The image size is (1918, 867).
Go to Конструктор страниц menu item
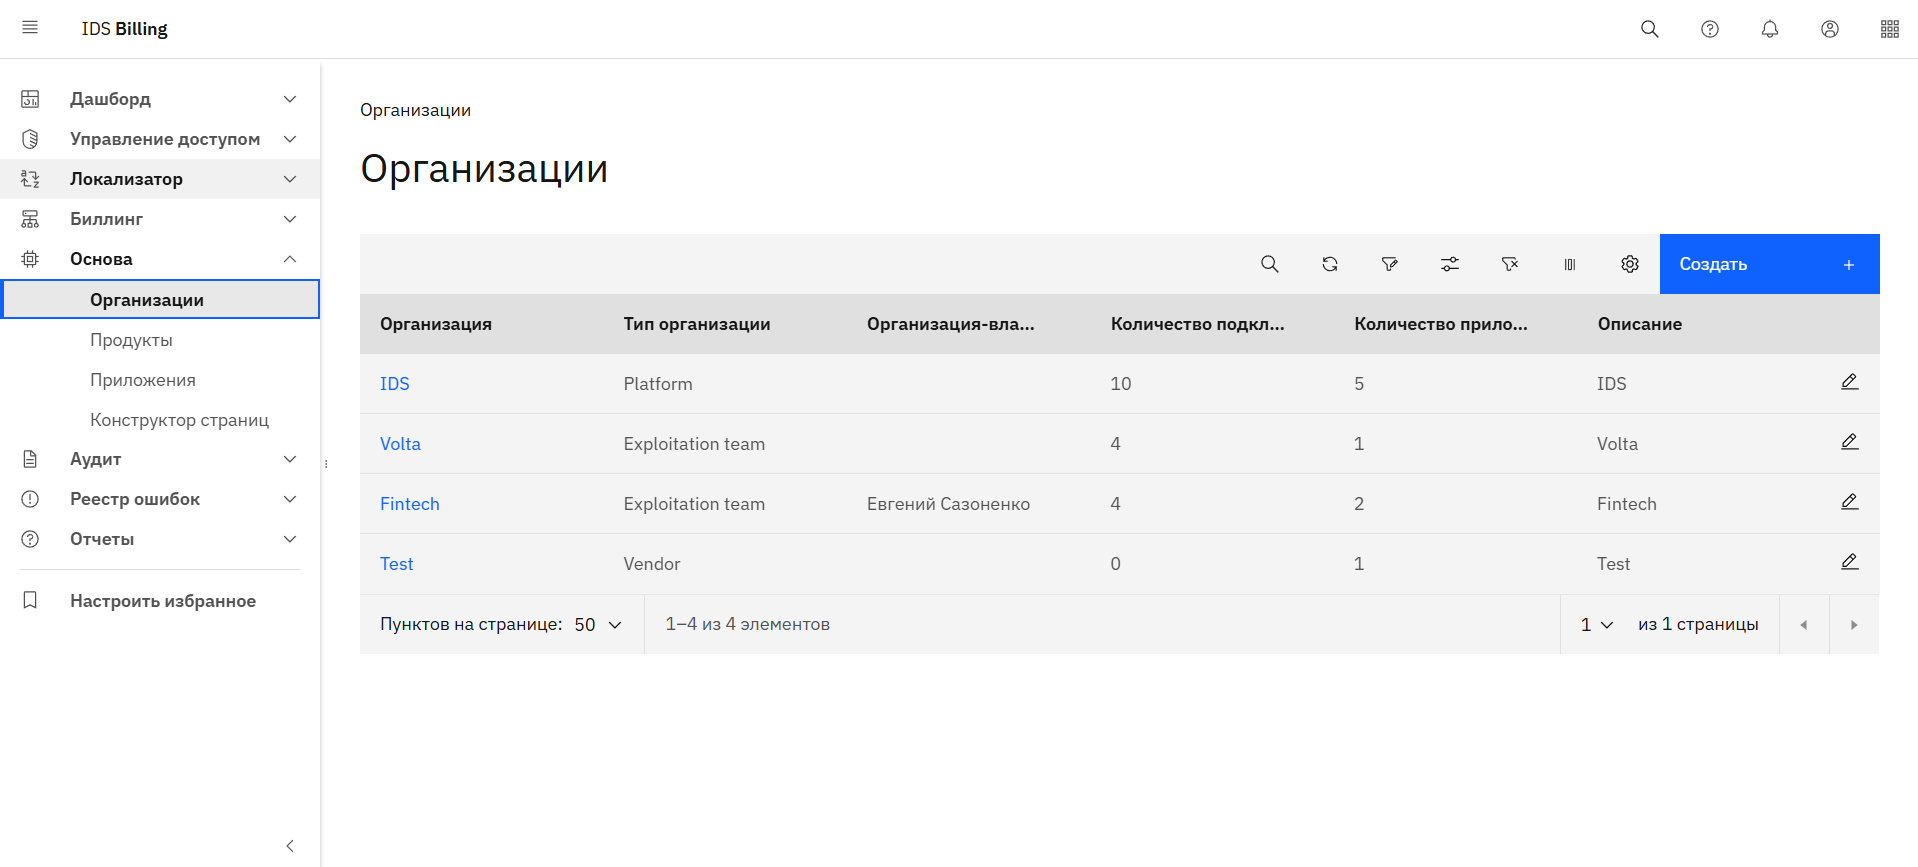(x=179, y=420)
